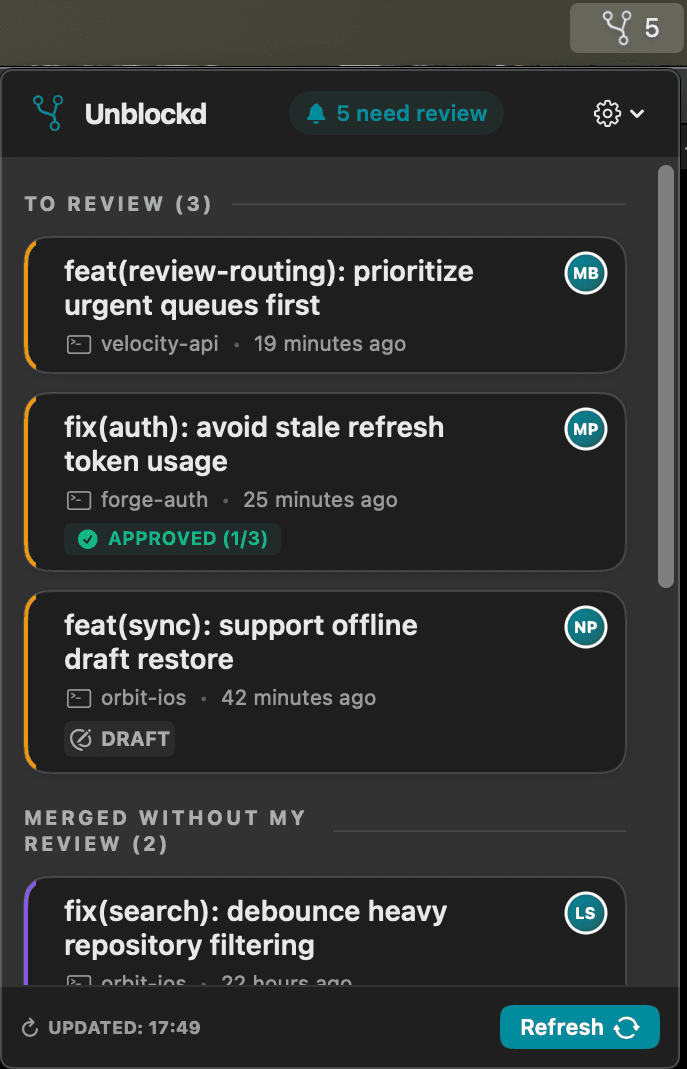Click the LS avatar on the search fix
687x1069 pixels.
pos(586,913)
